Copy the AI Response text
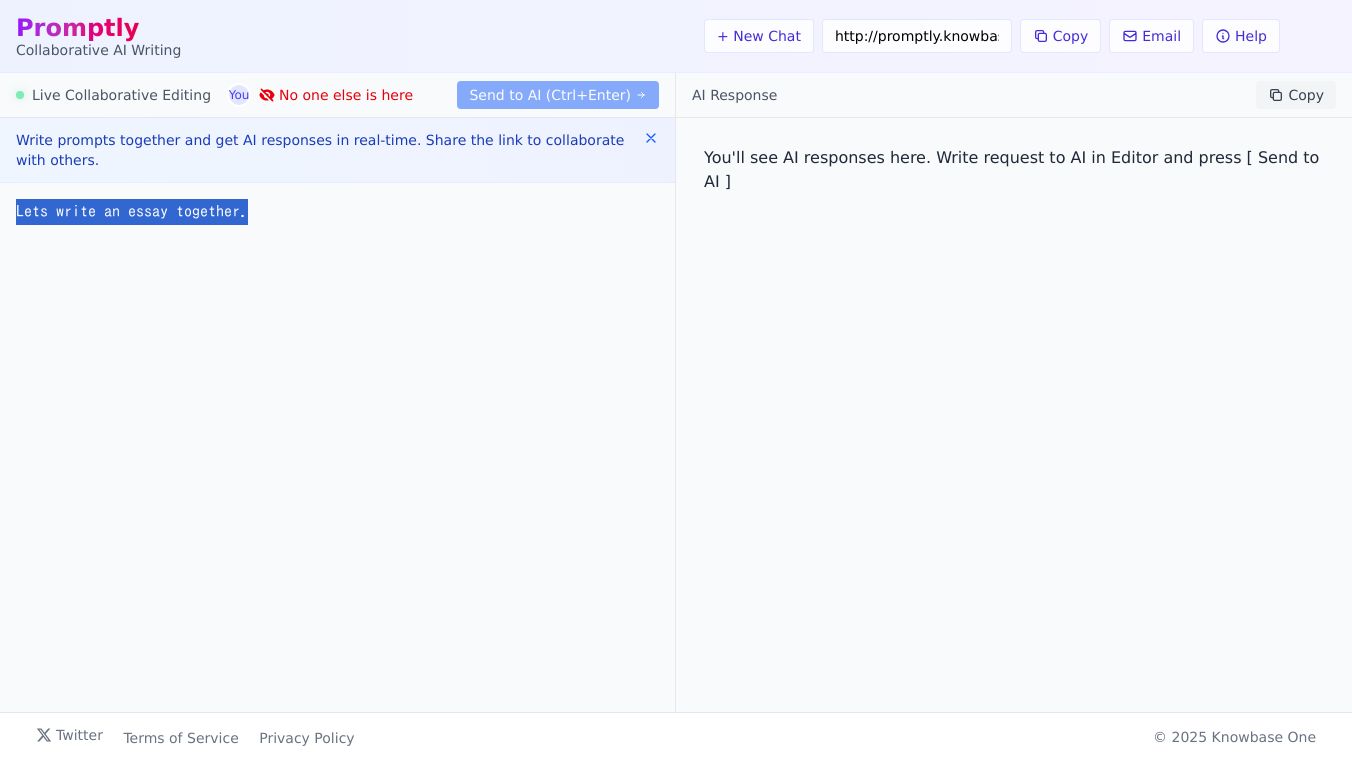 click(x=1295, y=95)
